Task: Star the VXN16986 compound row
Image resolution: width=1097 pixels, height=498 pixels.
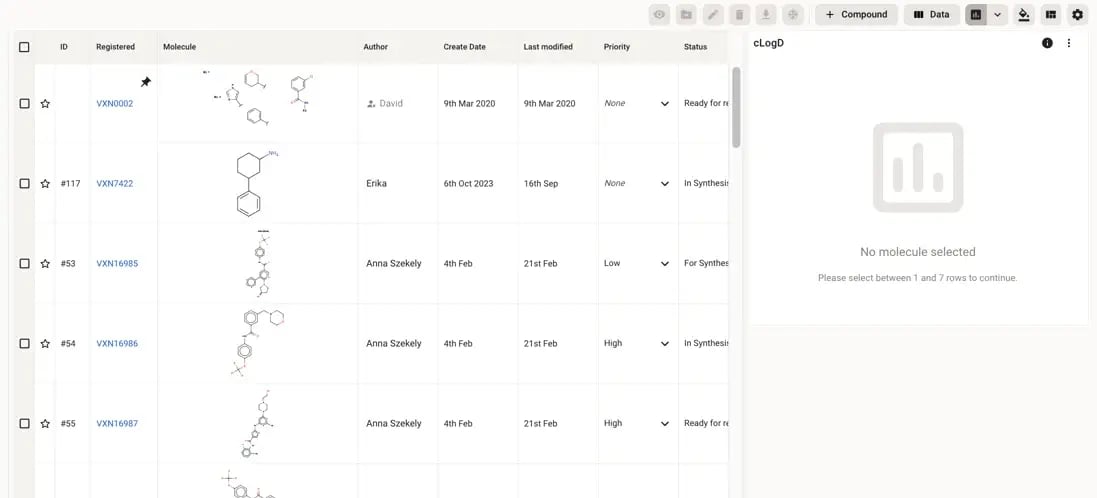Action: pos(45,344)
